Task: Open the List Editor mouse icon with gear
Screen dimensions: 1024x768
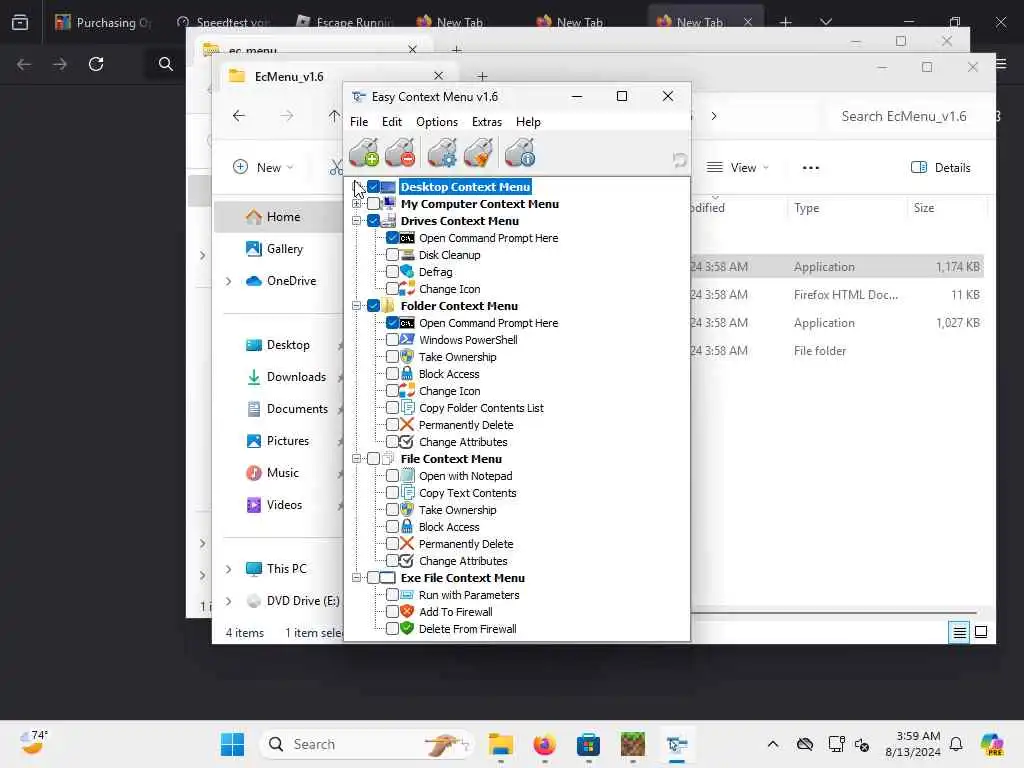Action: (442, 152)
